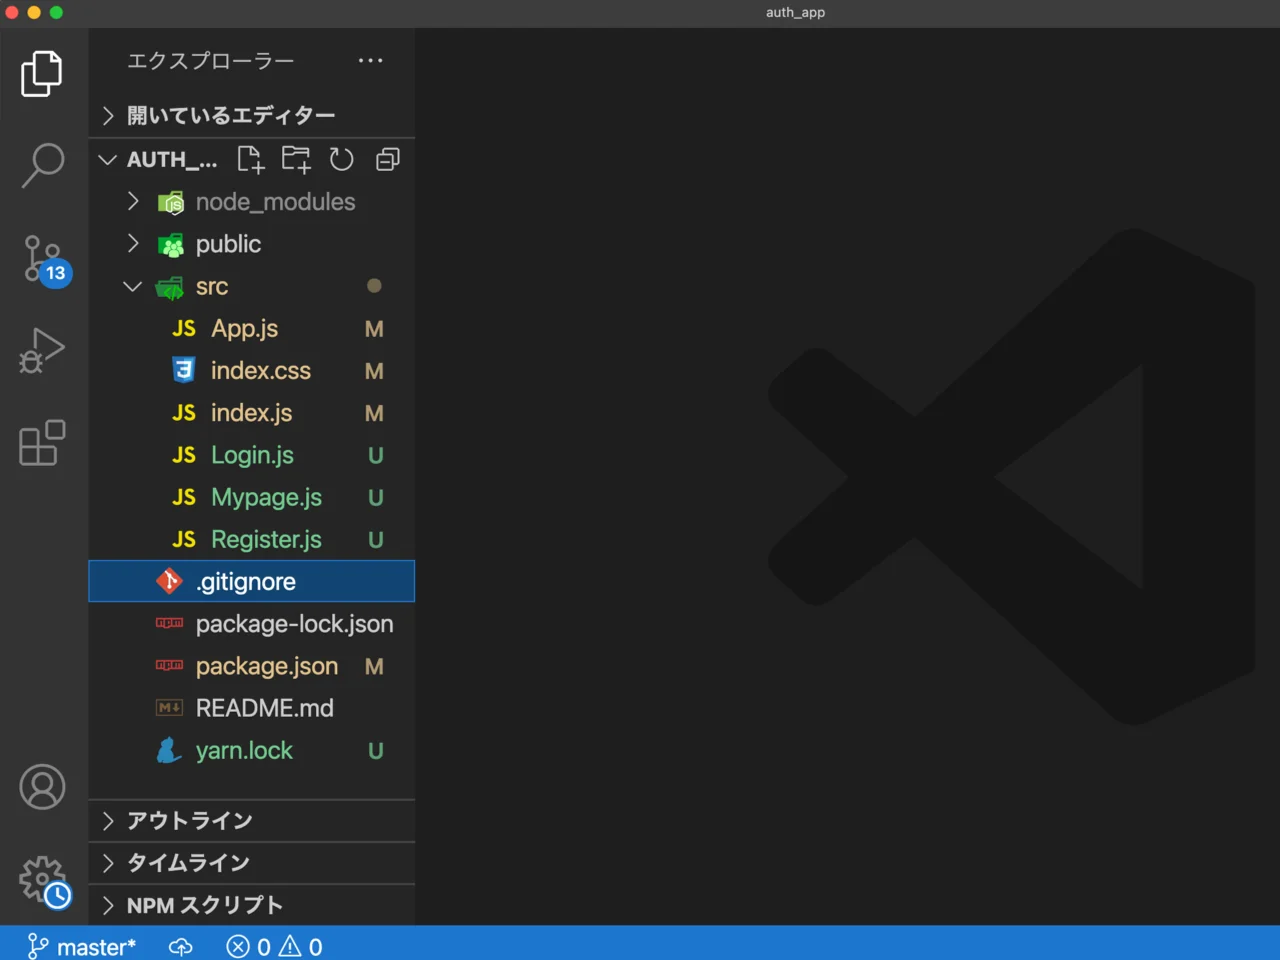Open the Accounts icon
Image resolution: width=1280 pixels, height=960 pixels.
pos(41,787)
